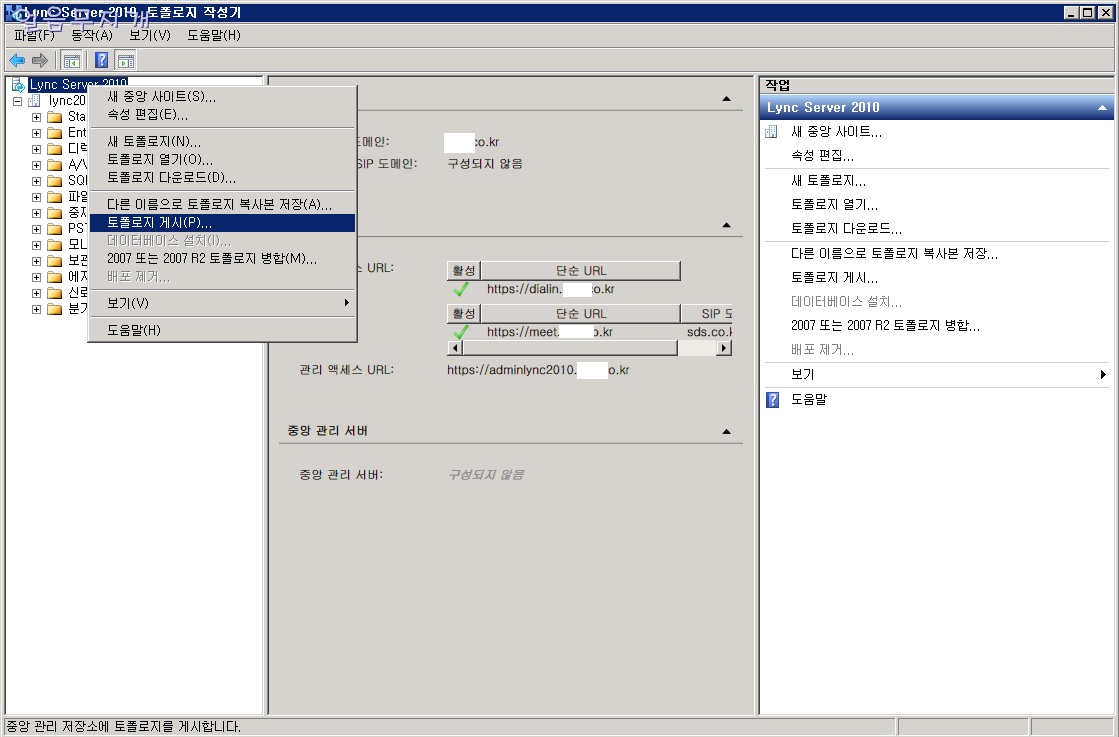Open the 보기 submenu in the 작업 pane
Viewport: 1119px width, 737px height.
[x=936, y=375]
